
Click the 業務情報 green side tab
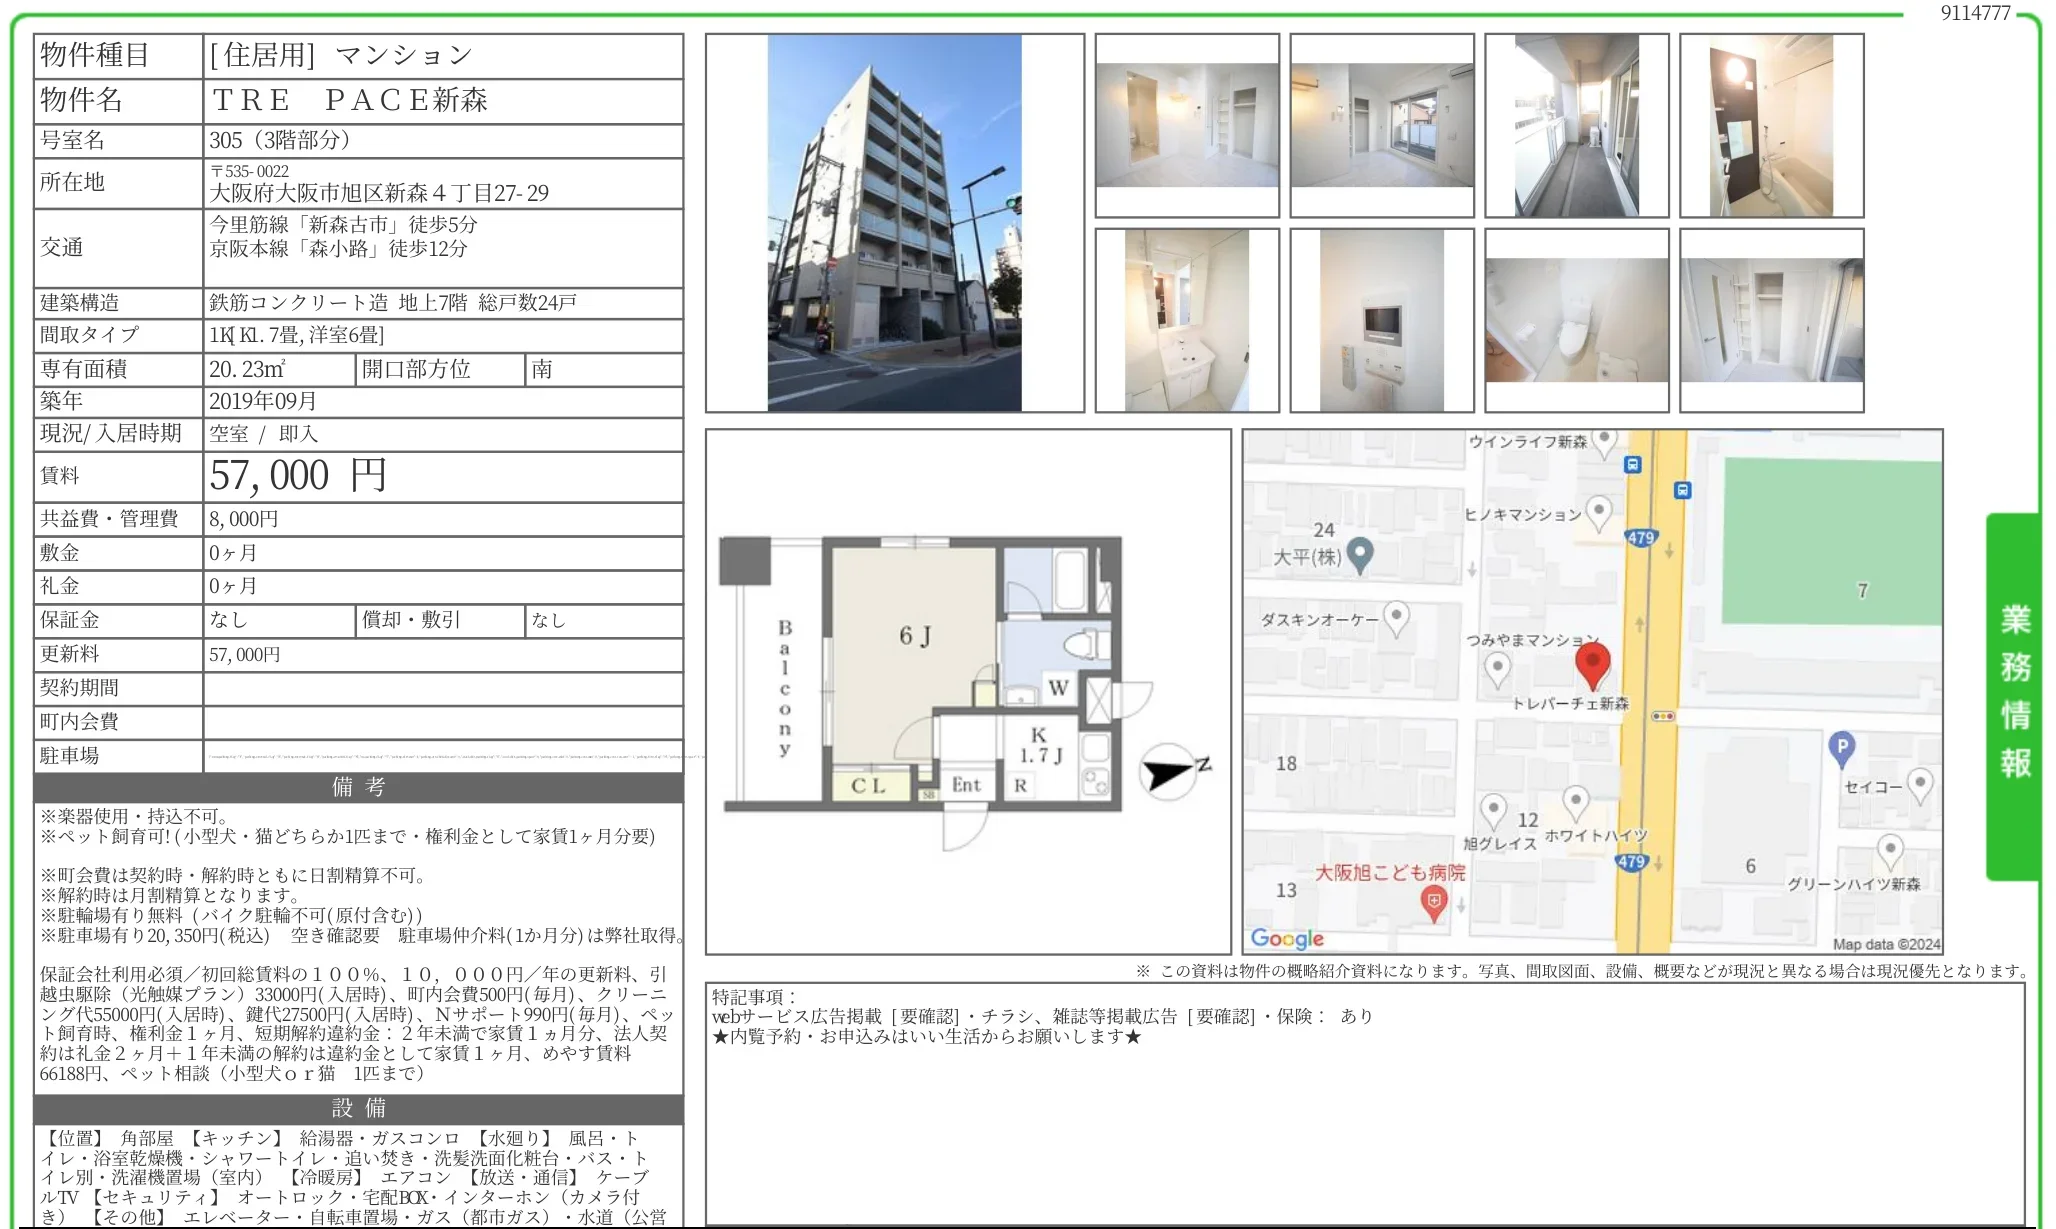click(2014, 692)
